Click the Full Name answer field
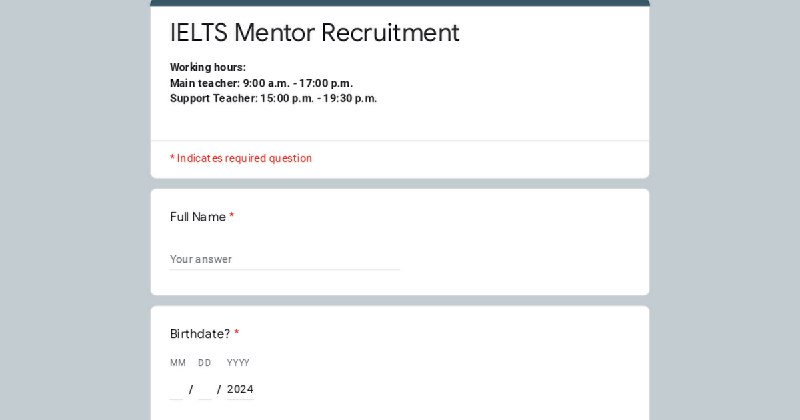 (285, 259)
